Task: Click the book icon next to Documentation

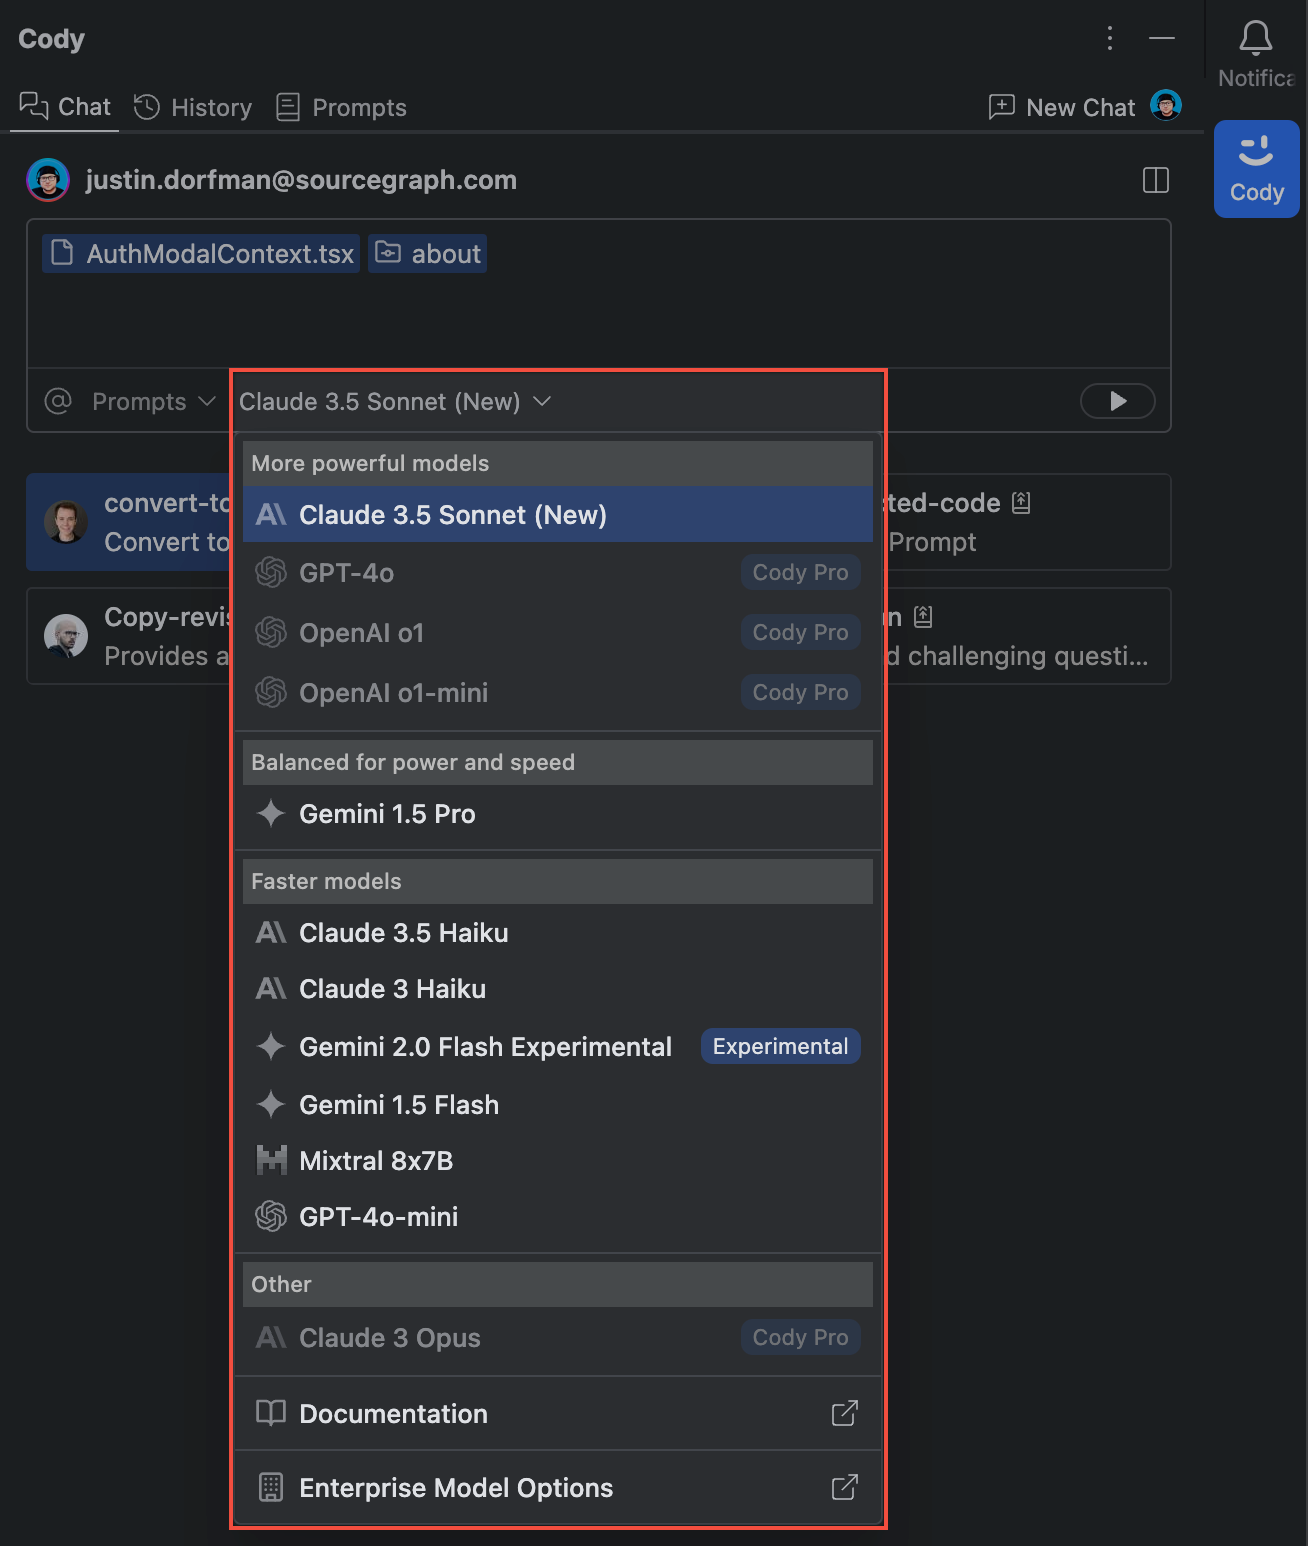Action: point(271,1413)
